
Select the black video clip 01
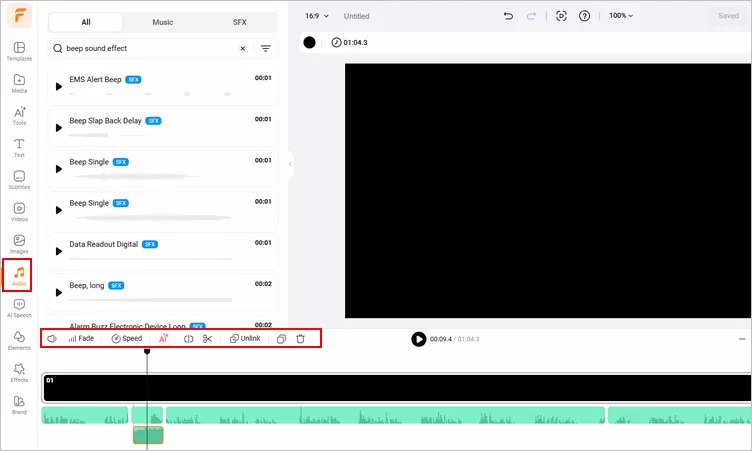tap(397, 388)
